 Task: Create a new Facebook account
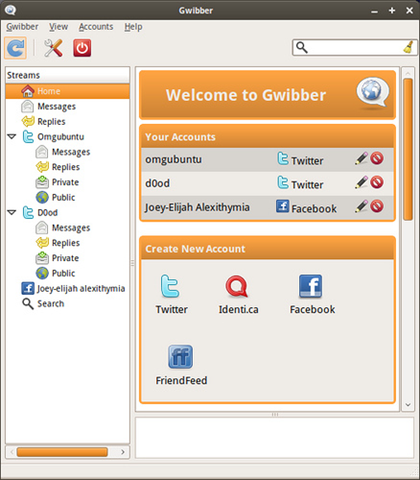coord(312,294)
